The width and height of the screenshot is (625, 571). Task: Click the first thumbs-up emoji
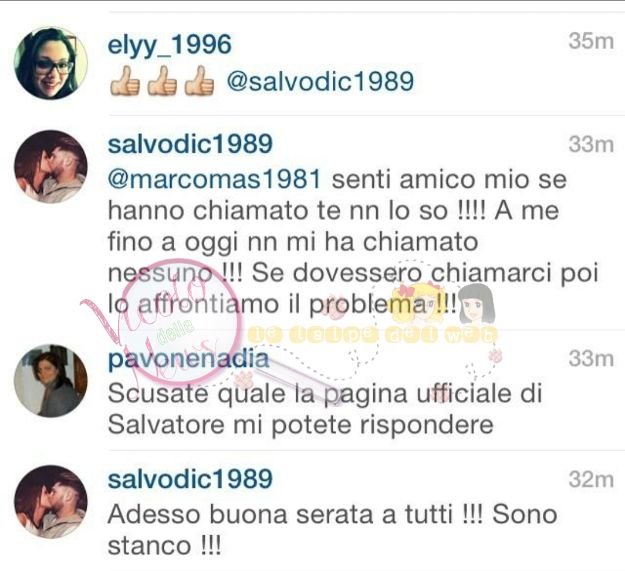pos(125,81)
